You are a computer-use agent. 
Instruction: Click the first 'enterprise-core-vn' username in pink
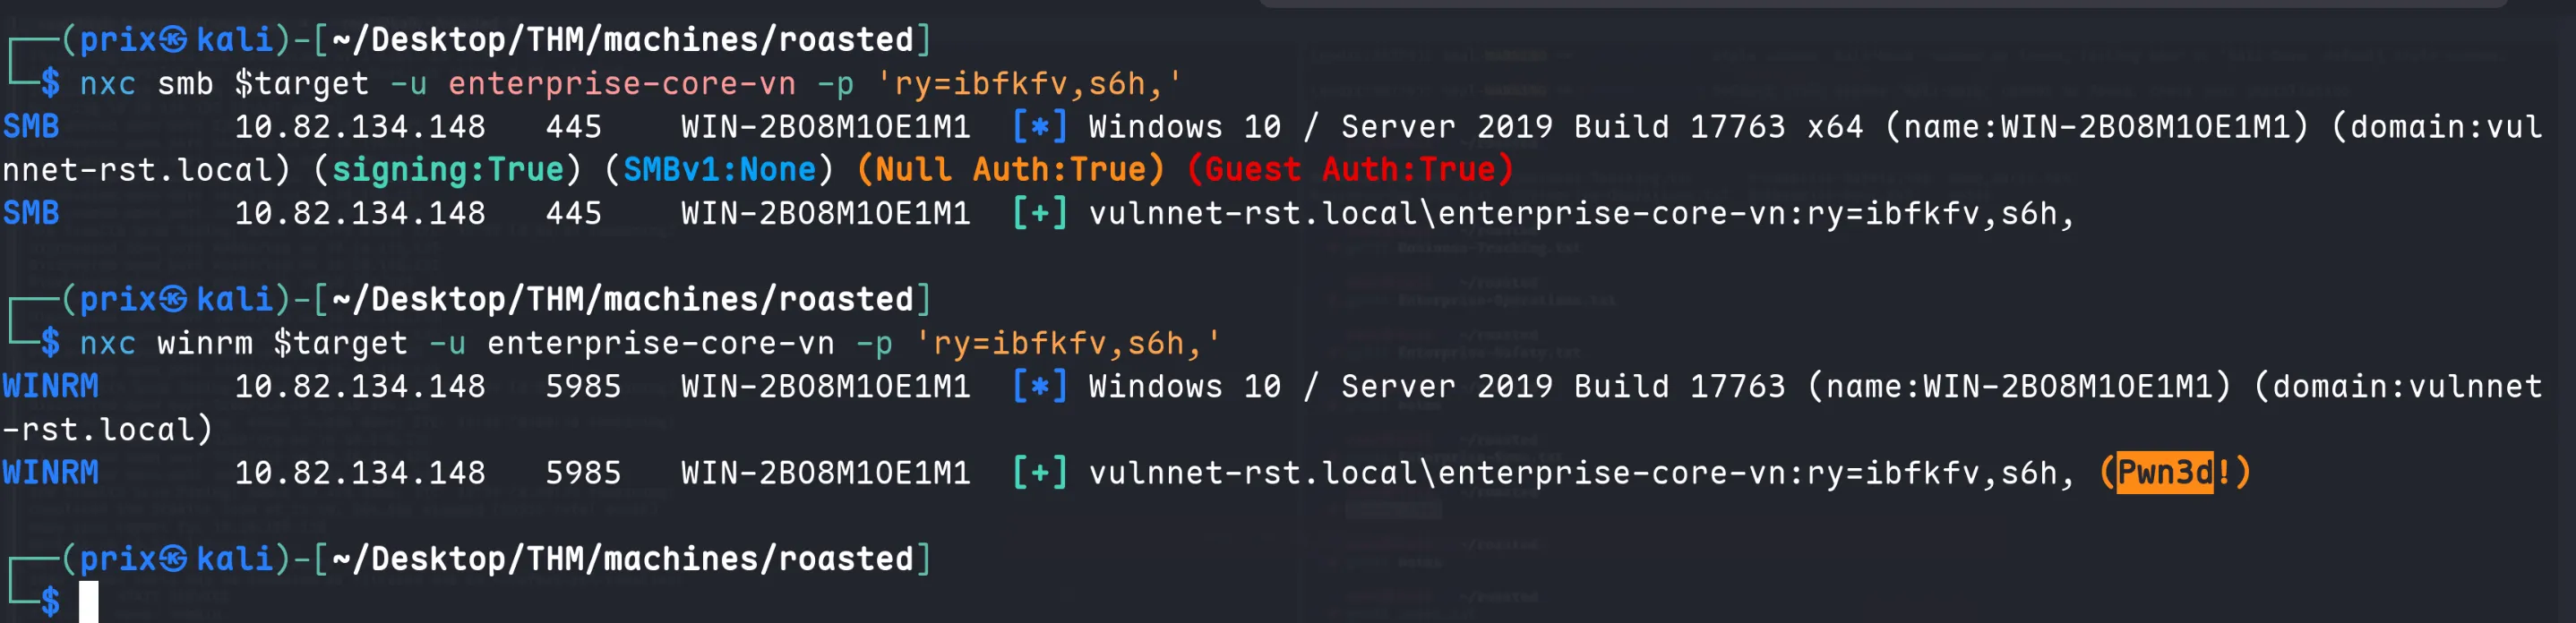tap(622, 84)
